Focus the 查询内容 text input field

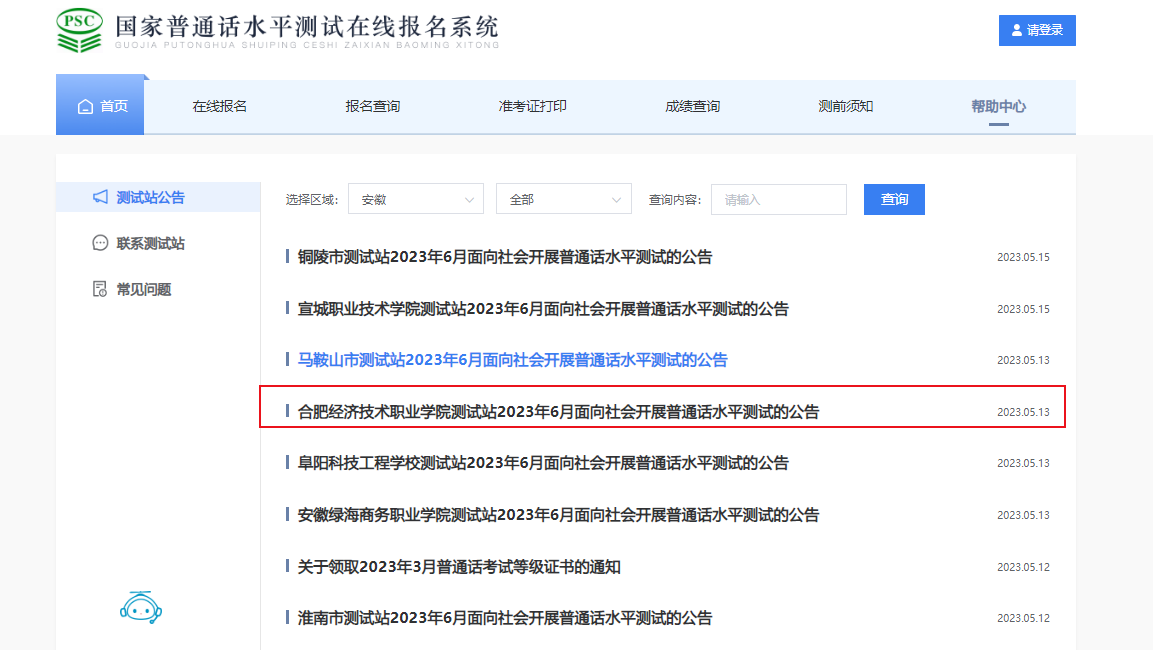pyautogui.click(x=778, y=199)
